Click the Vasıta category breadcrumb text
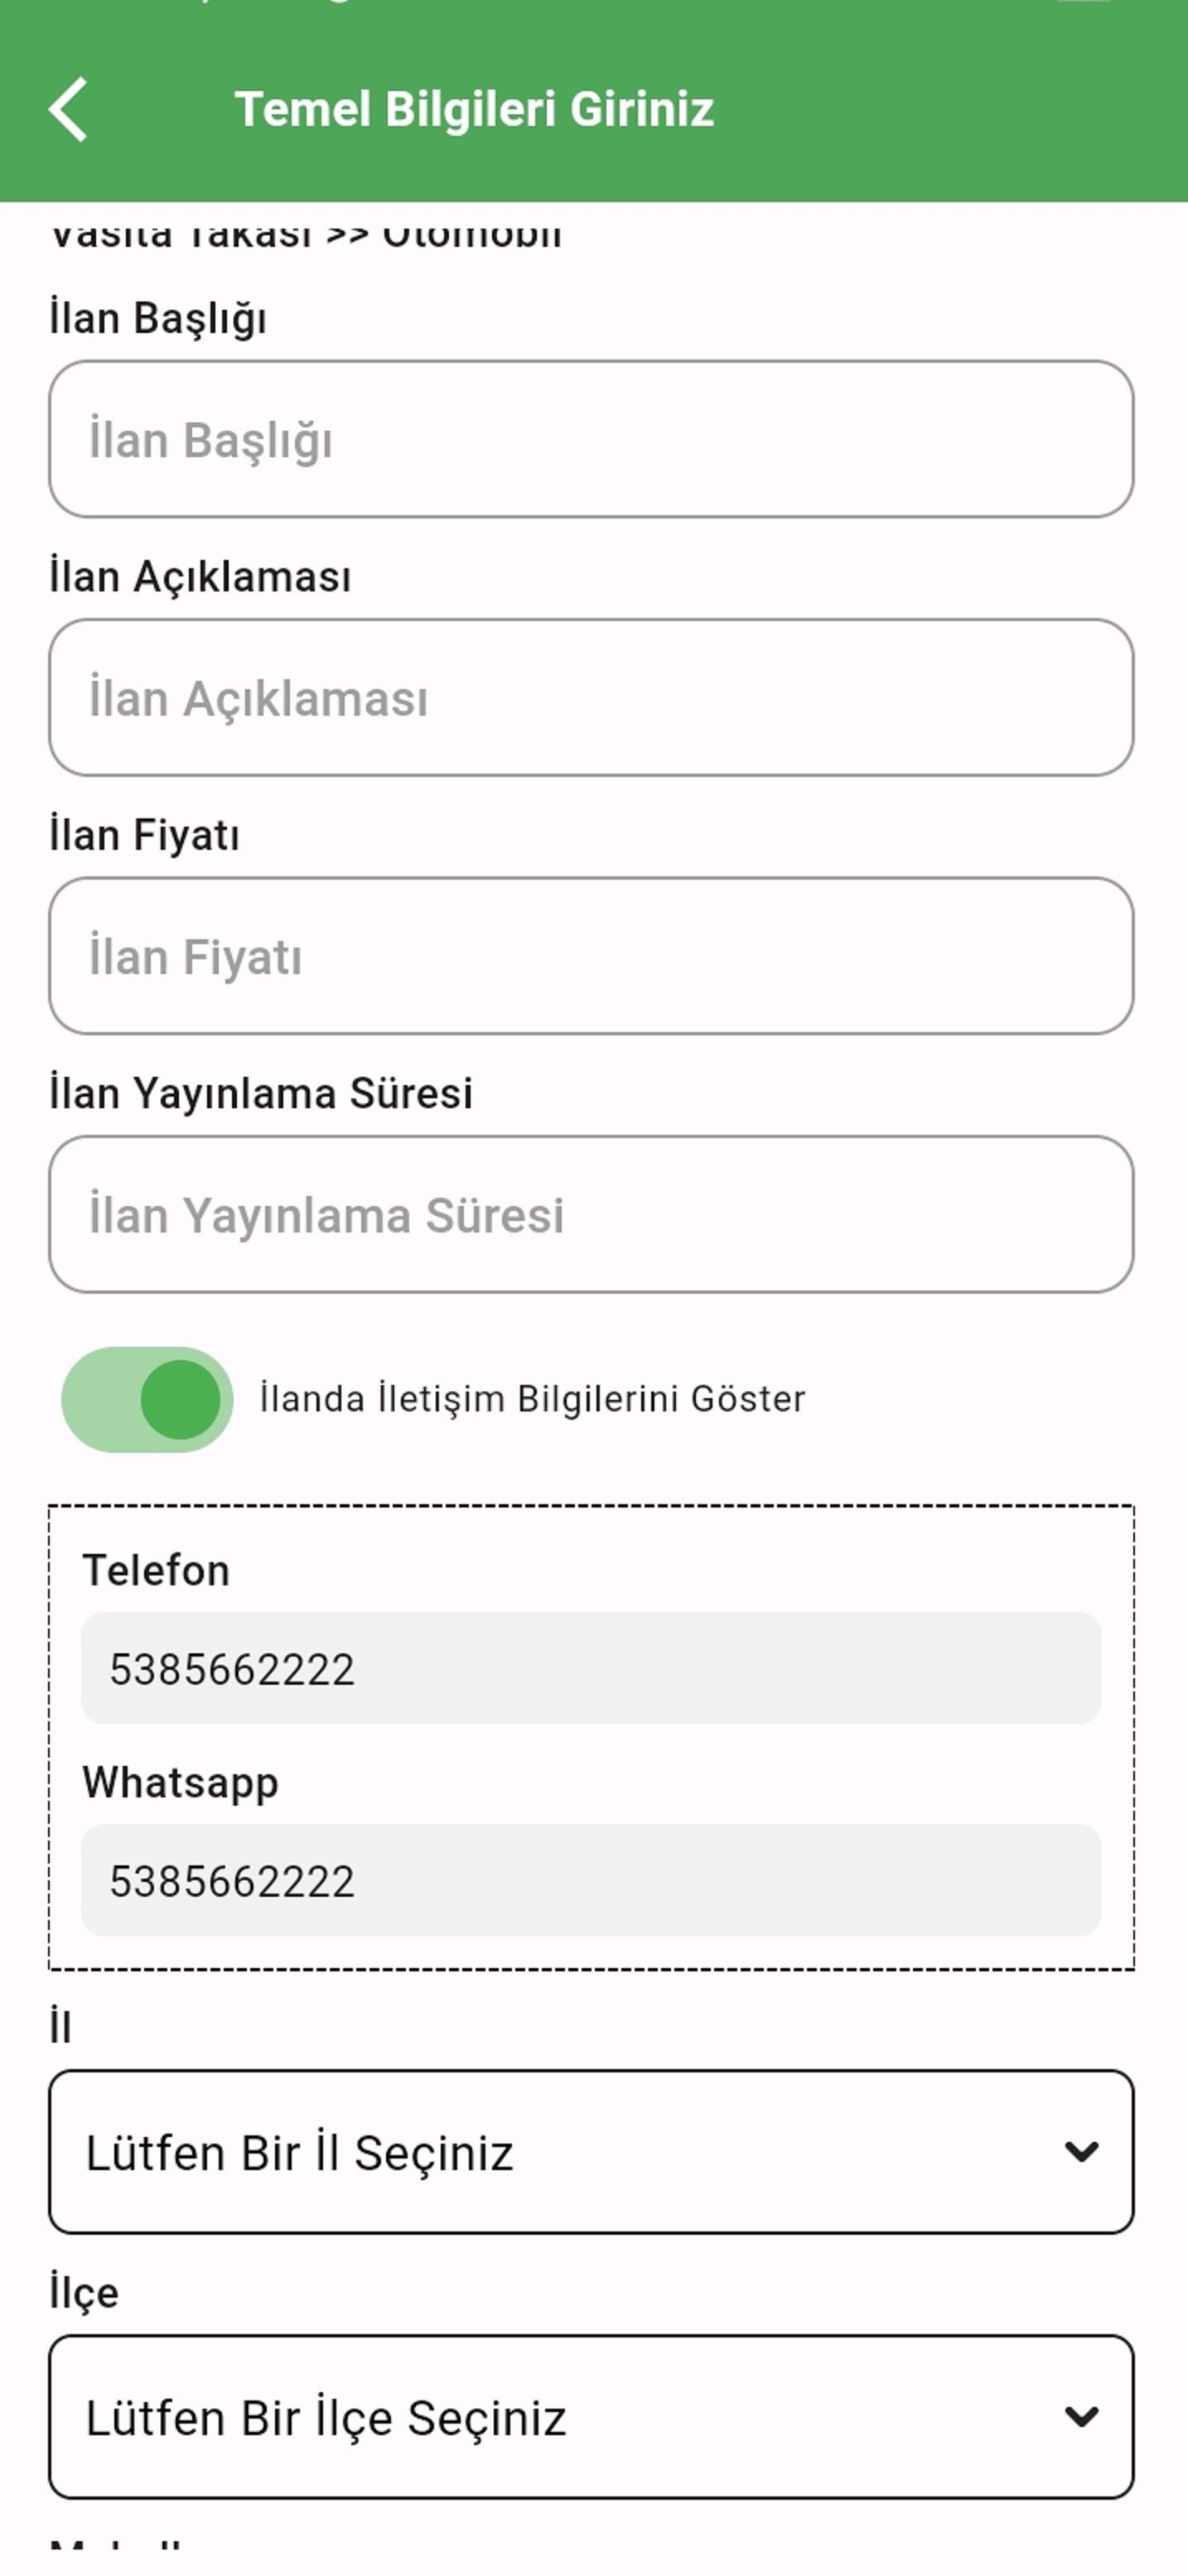This screenshot has width=1188, height=2576. tap(305, 236)
